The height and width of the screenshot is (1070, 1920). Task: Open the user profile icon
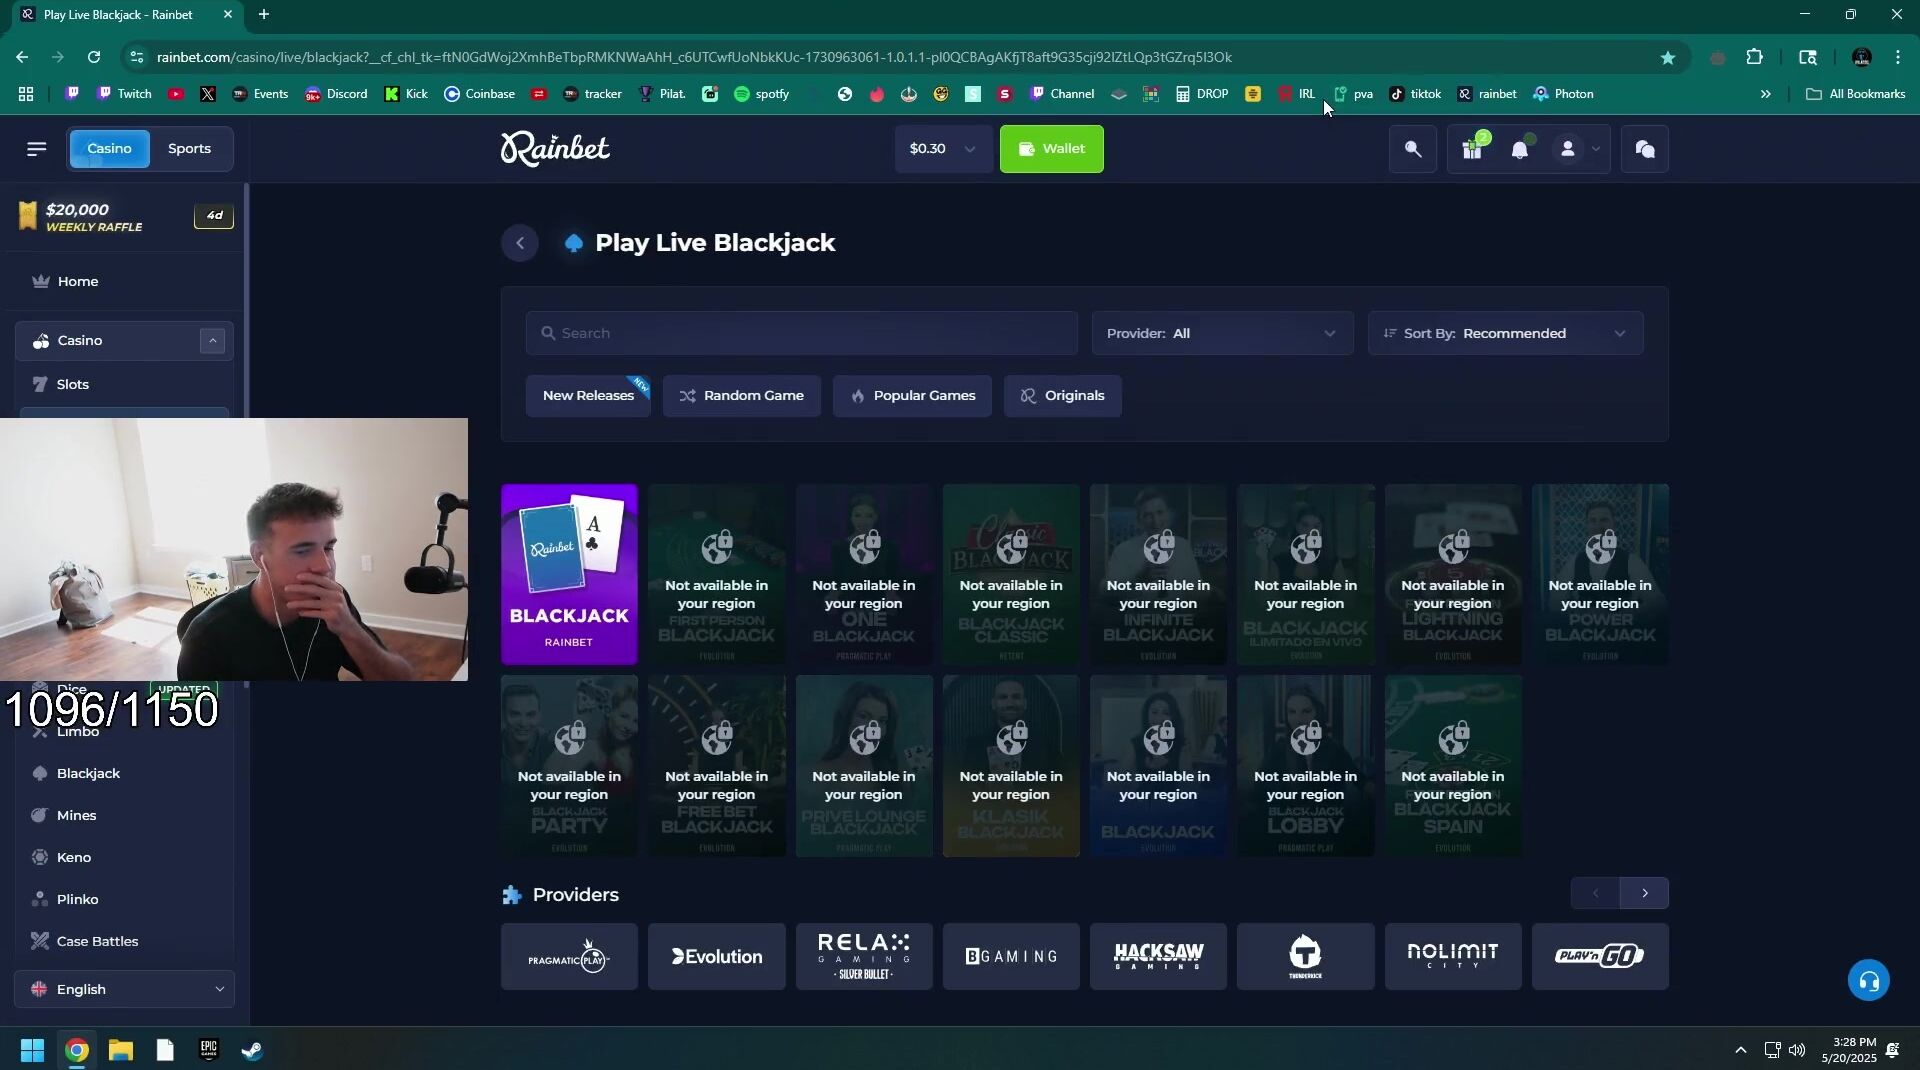click(1568, 149)
